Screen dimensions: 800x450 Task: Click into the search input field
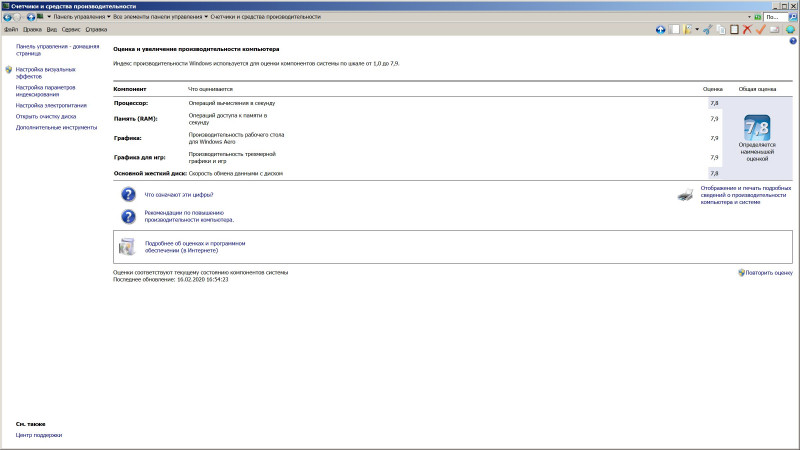[776, 17]
